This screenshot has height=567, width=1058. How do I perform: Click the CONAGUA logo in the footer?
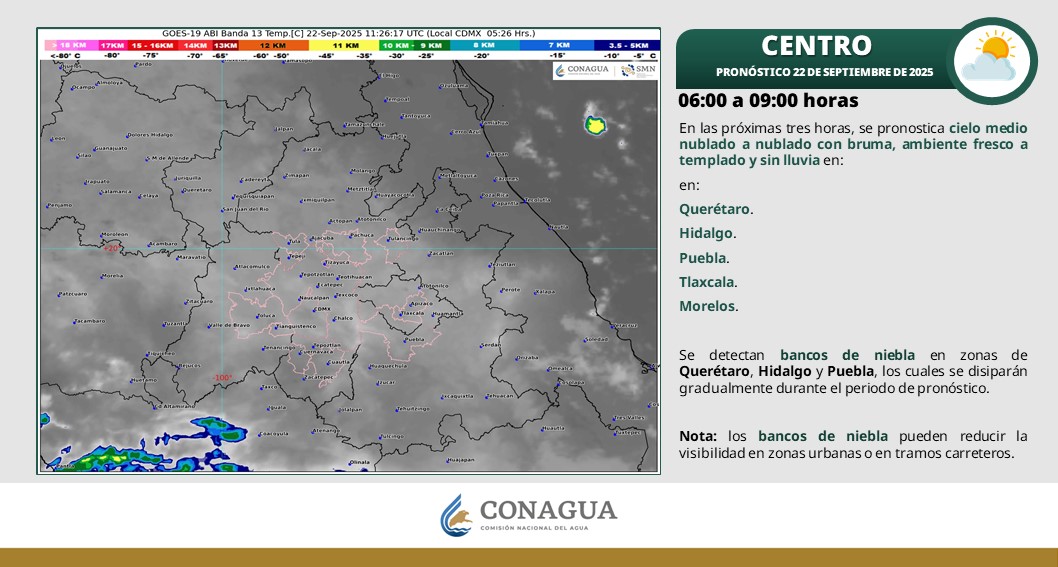point(529,515)
